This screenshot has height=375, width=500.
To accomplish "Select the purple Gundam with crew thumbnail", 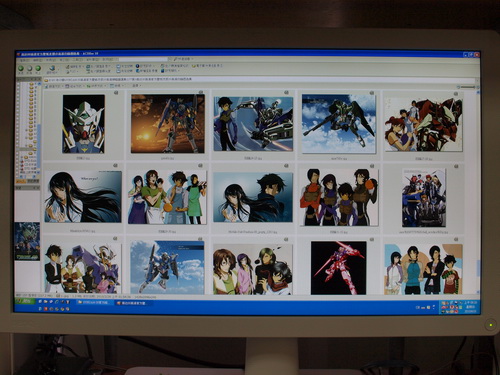I will (83, 268).
